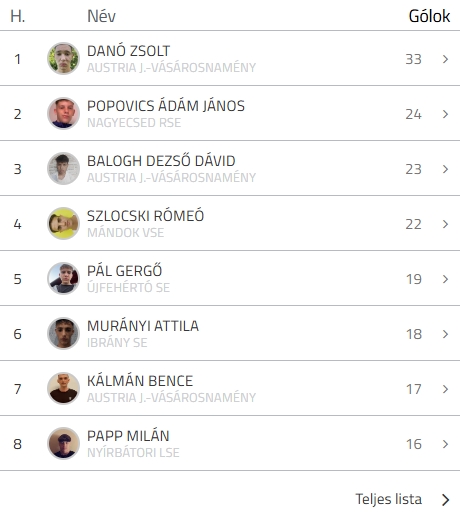Open the Teljes lista full list link
Viewport: 460px width, 514px height.
[389, 499]
